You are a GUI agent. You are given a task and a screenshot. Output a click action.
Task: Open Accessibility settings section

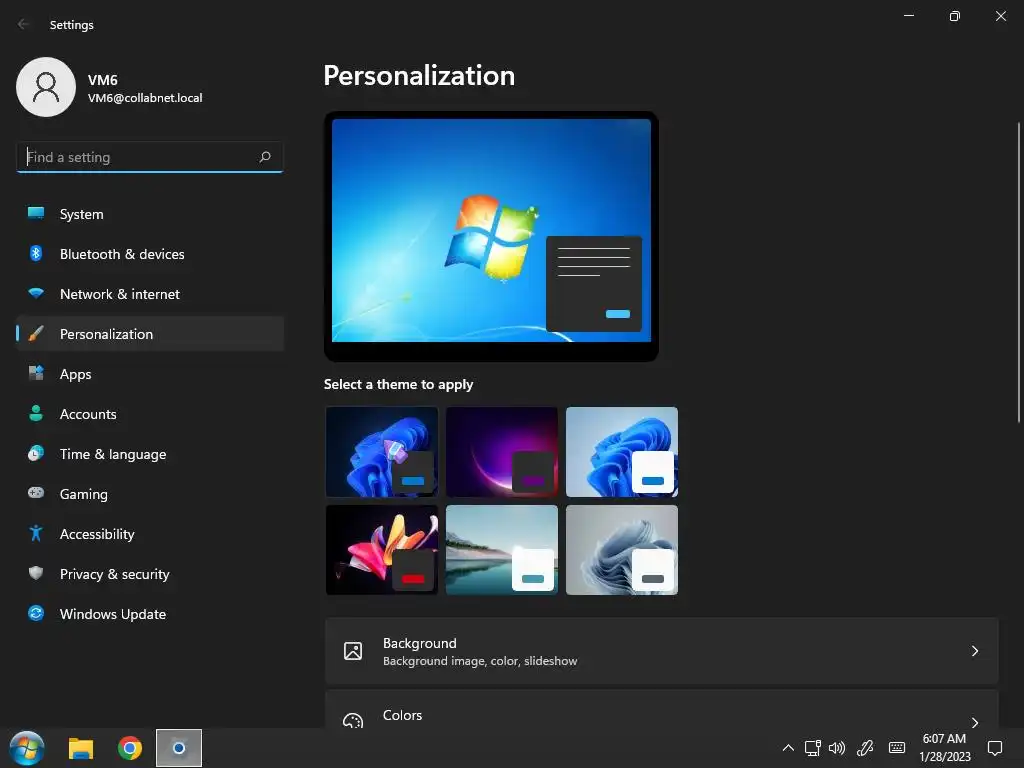pos(150,534)
